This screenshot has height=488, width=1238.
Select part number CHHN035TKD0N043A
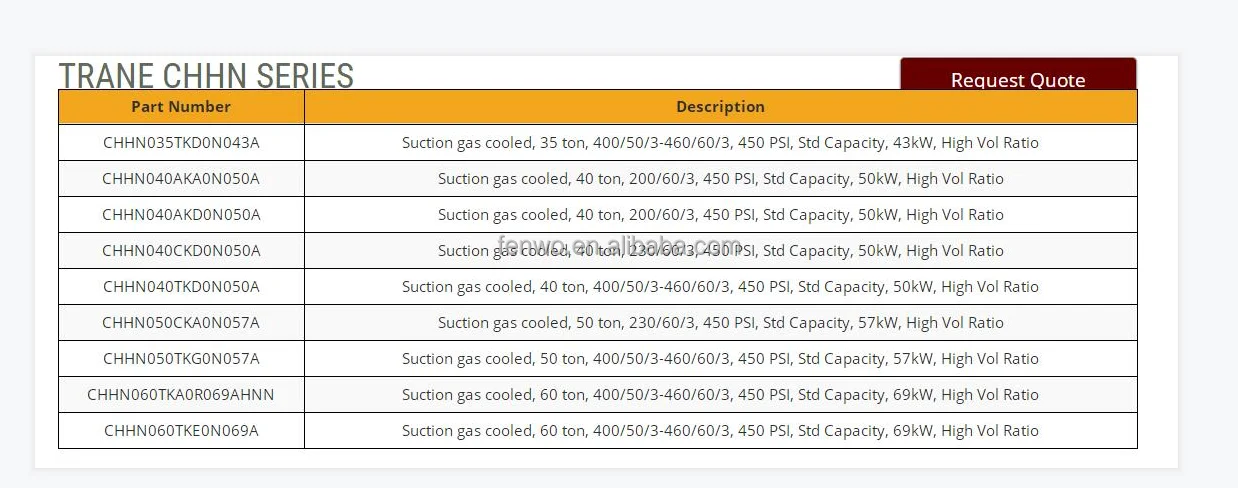coord(181,143)
